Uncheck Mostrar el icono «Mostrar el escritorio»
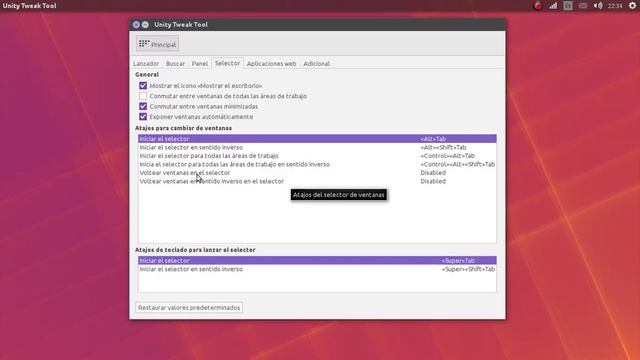 pyautogui.click(x=143, y=86)
